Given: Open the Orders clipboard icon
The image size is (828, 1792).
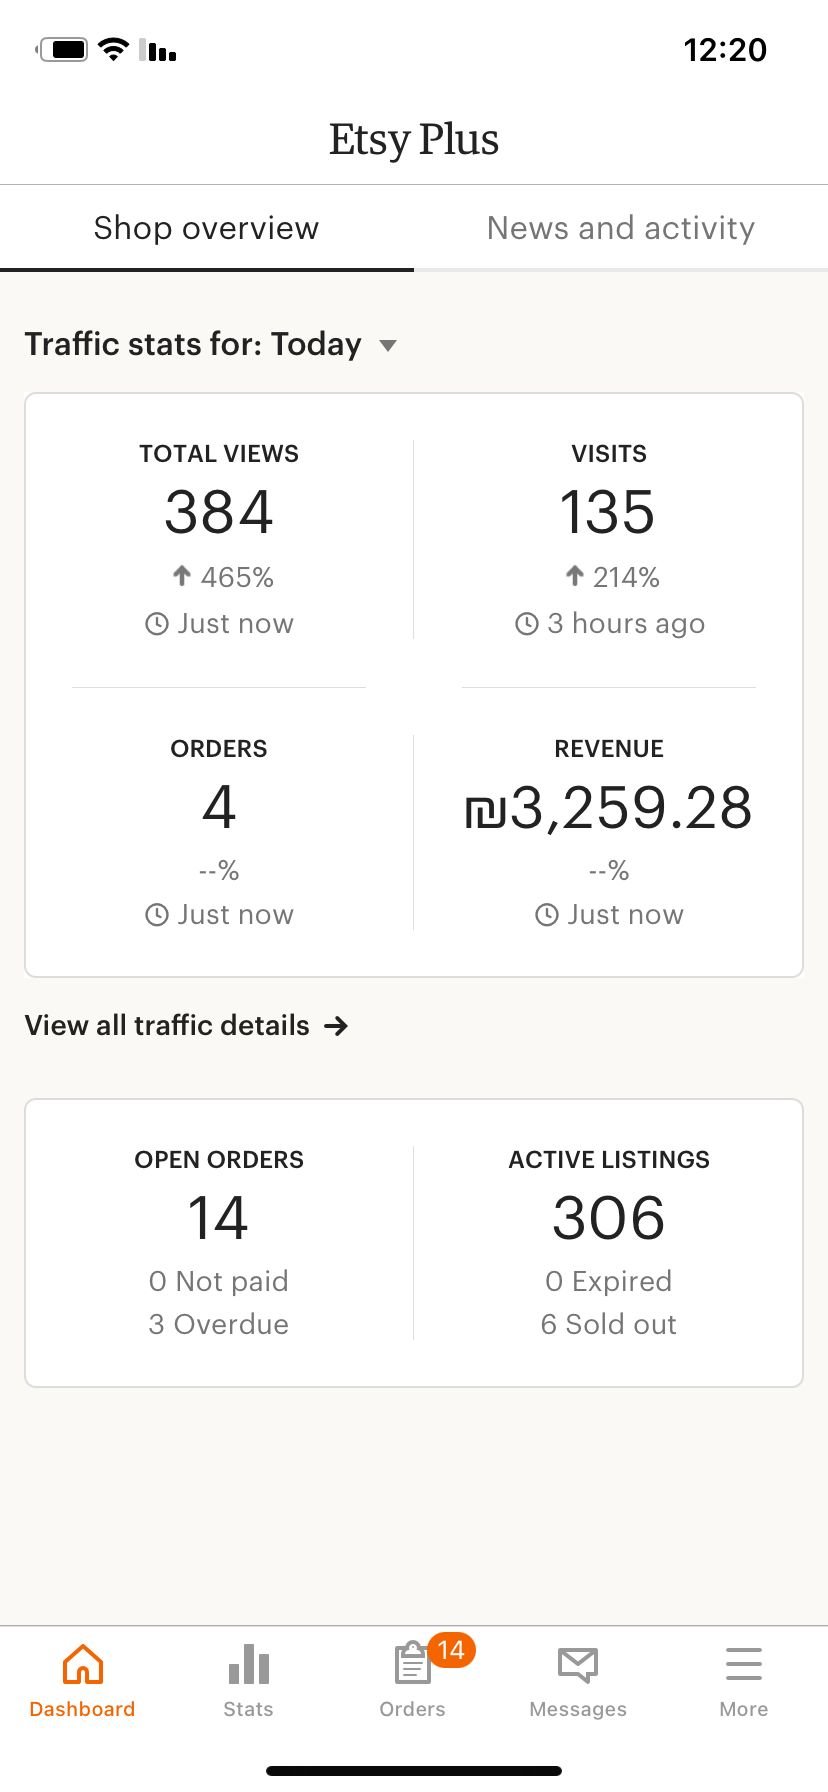Looking at the screenshot, I should (411, 1665).
